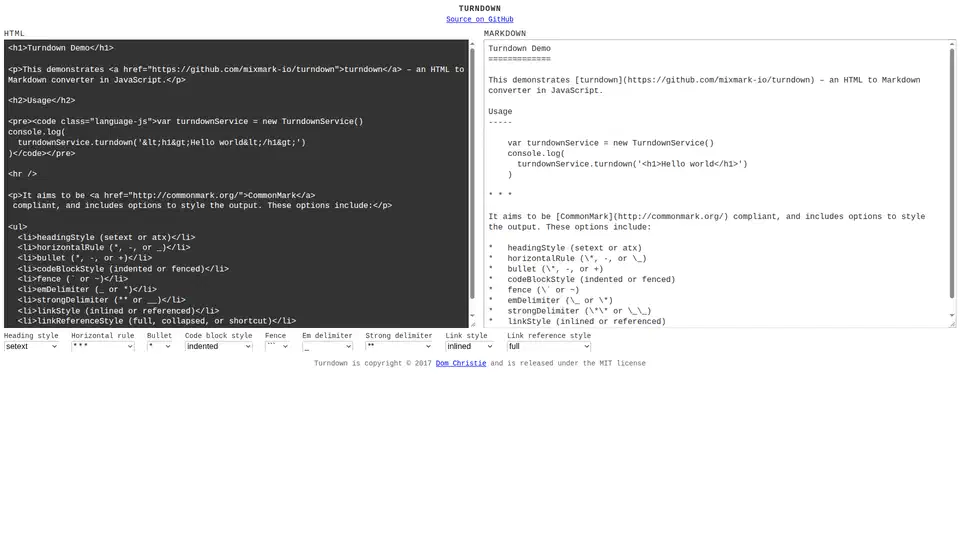This screenshot has height=540, width=960.
Task: Open the Link style dropdown
Action: (469, 347)
